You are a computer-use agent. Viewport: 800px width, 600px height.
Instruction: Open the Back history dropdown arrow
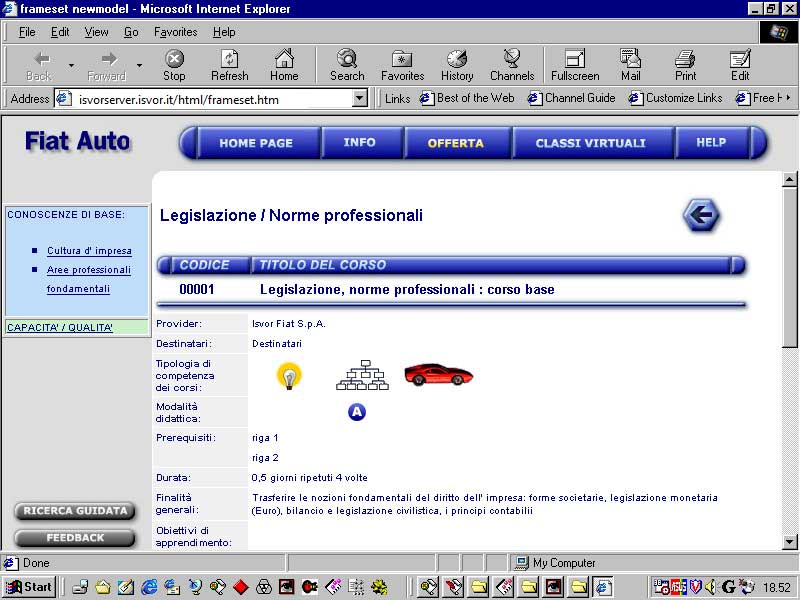point(71,65)
